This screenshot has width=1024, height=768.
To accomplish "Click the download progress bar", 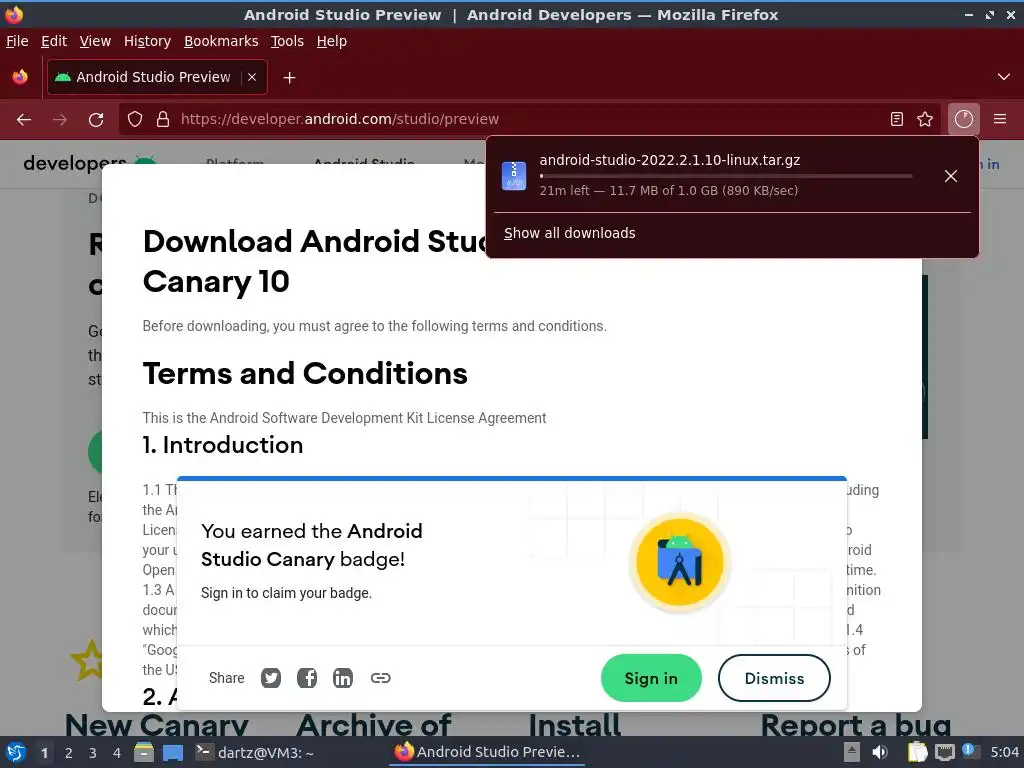I will (x=726, y=176).
